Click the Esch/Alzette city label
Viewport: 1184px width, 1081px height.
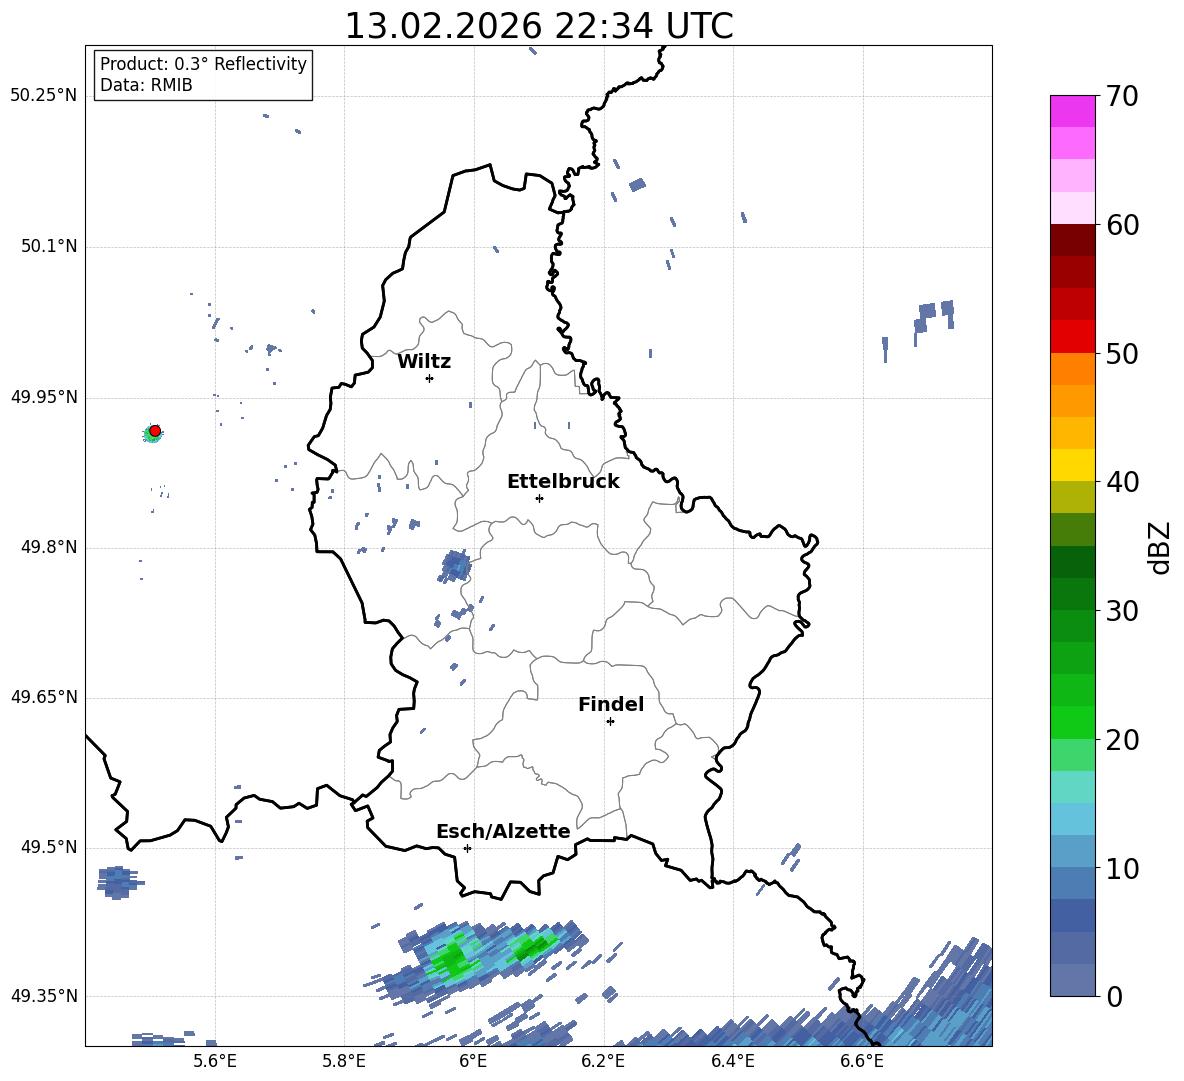(x=503, y=831)
